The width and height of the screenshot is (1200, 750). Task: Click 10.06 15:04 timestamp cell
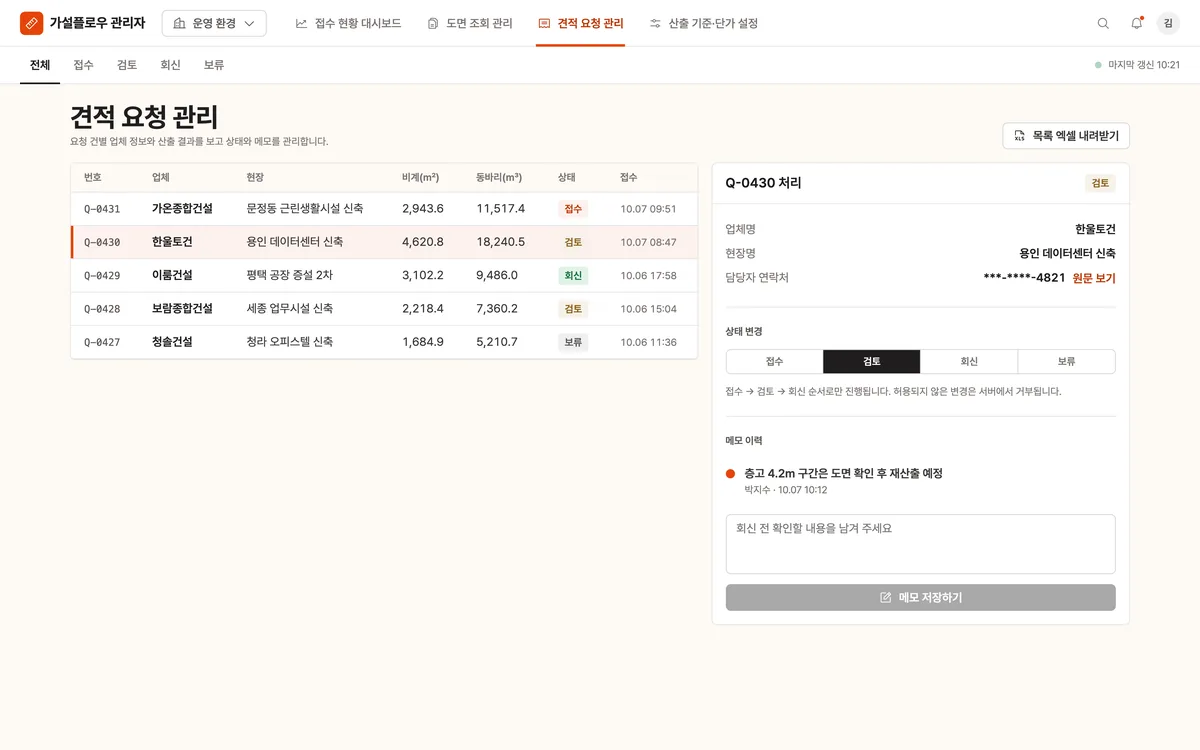coord(648,308)
